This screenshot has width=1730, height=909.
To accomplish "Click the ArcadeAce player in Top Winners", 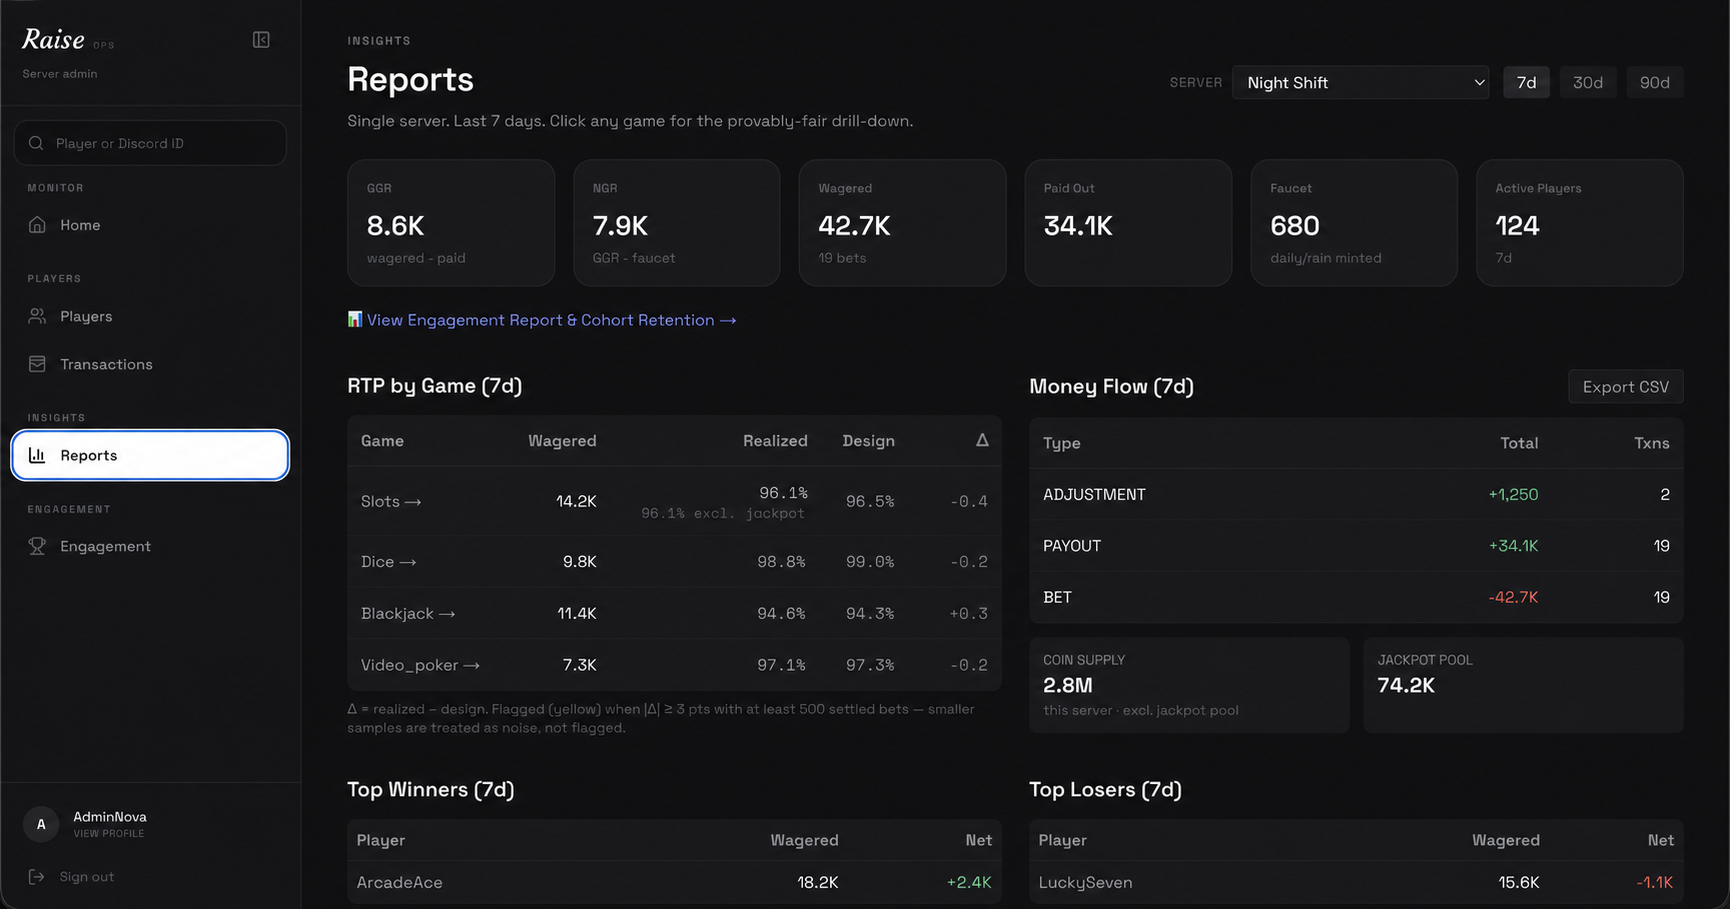I will [399, 883].
